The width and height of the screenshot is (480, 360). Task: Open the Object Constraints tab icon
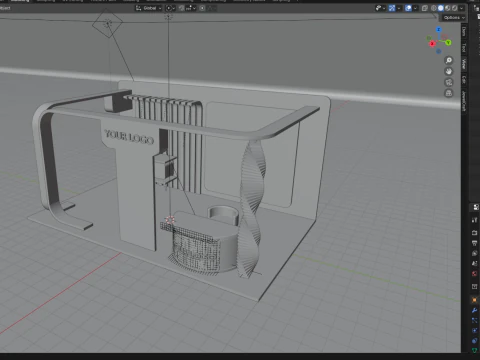coord(475,341)
